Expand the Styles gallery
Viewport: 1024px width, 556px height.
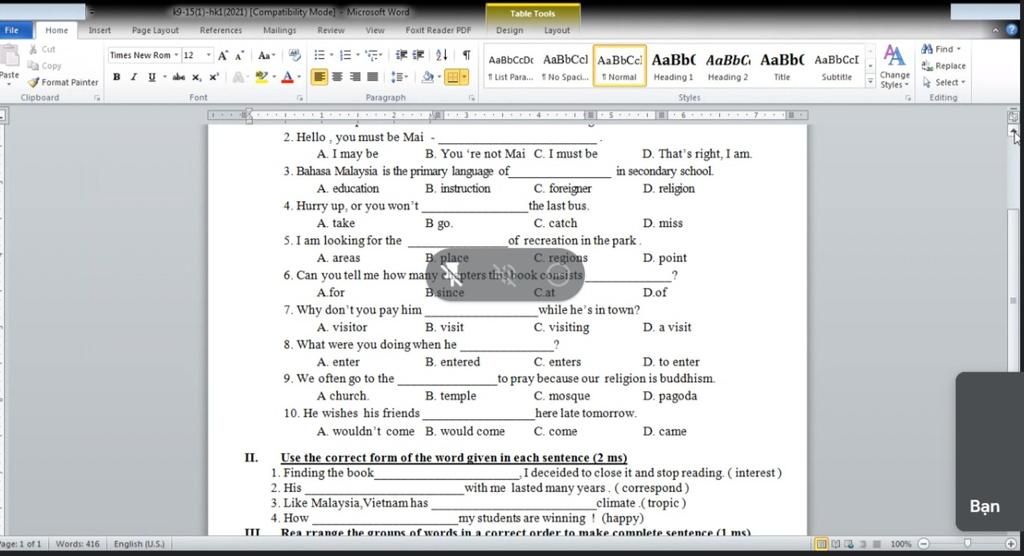(x=870, y=82)
